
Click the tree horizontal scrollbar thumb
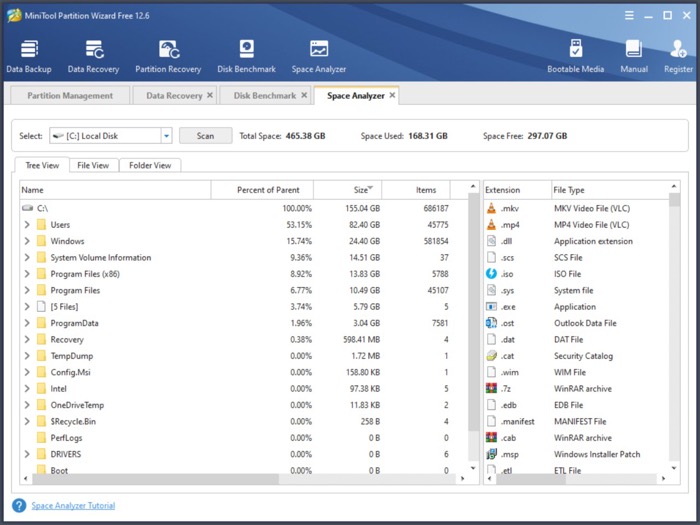coord(155,479)
